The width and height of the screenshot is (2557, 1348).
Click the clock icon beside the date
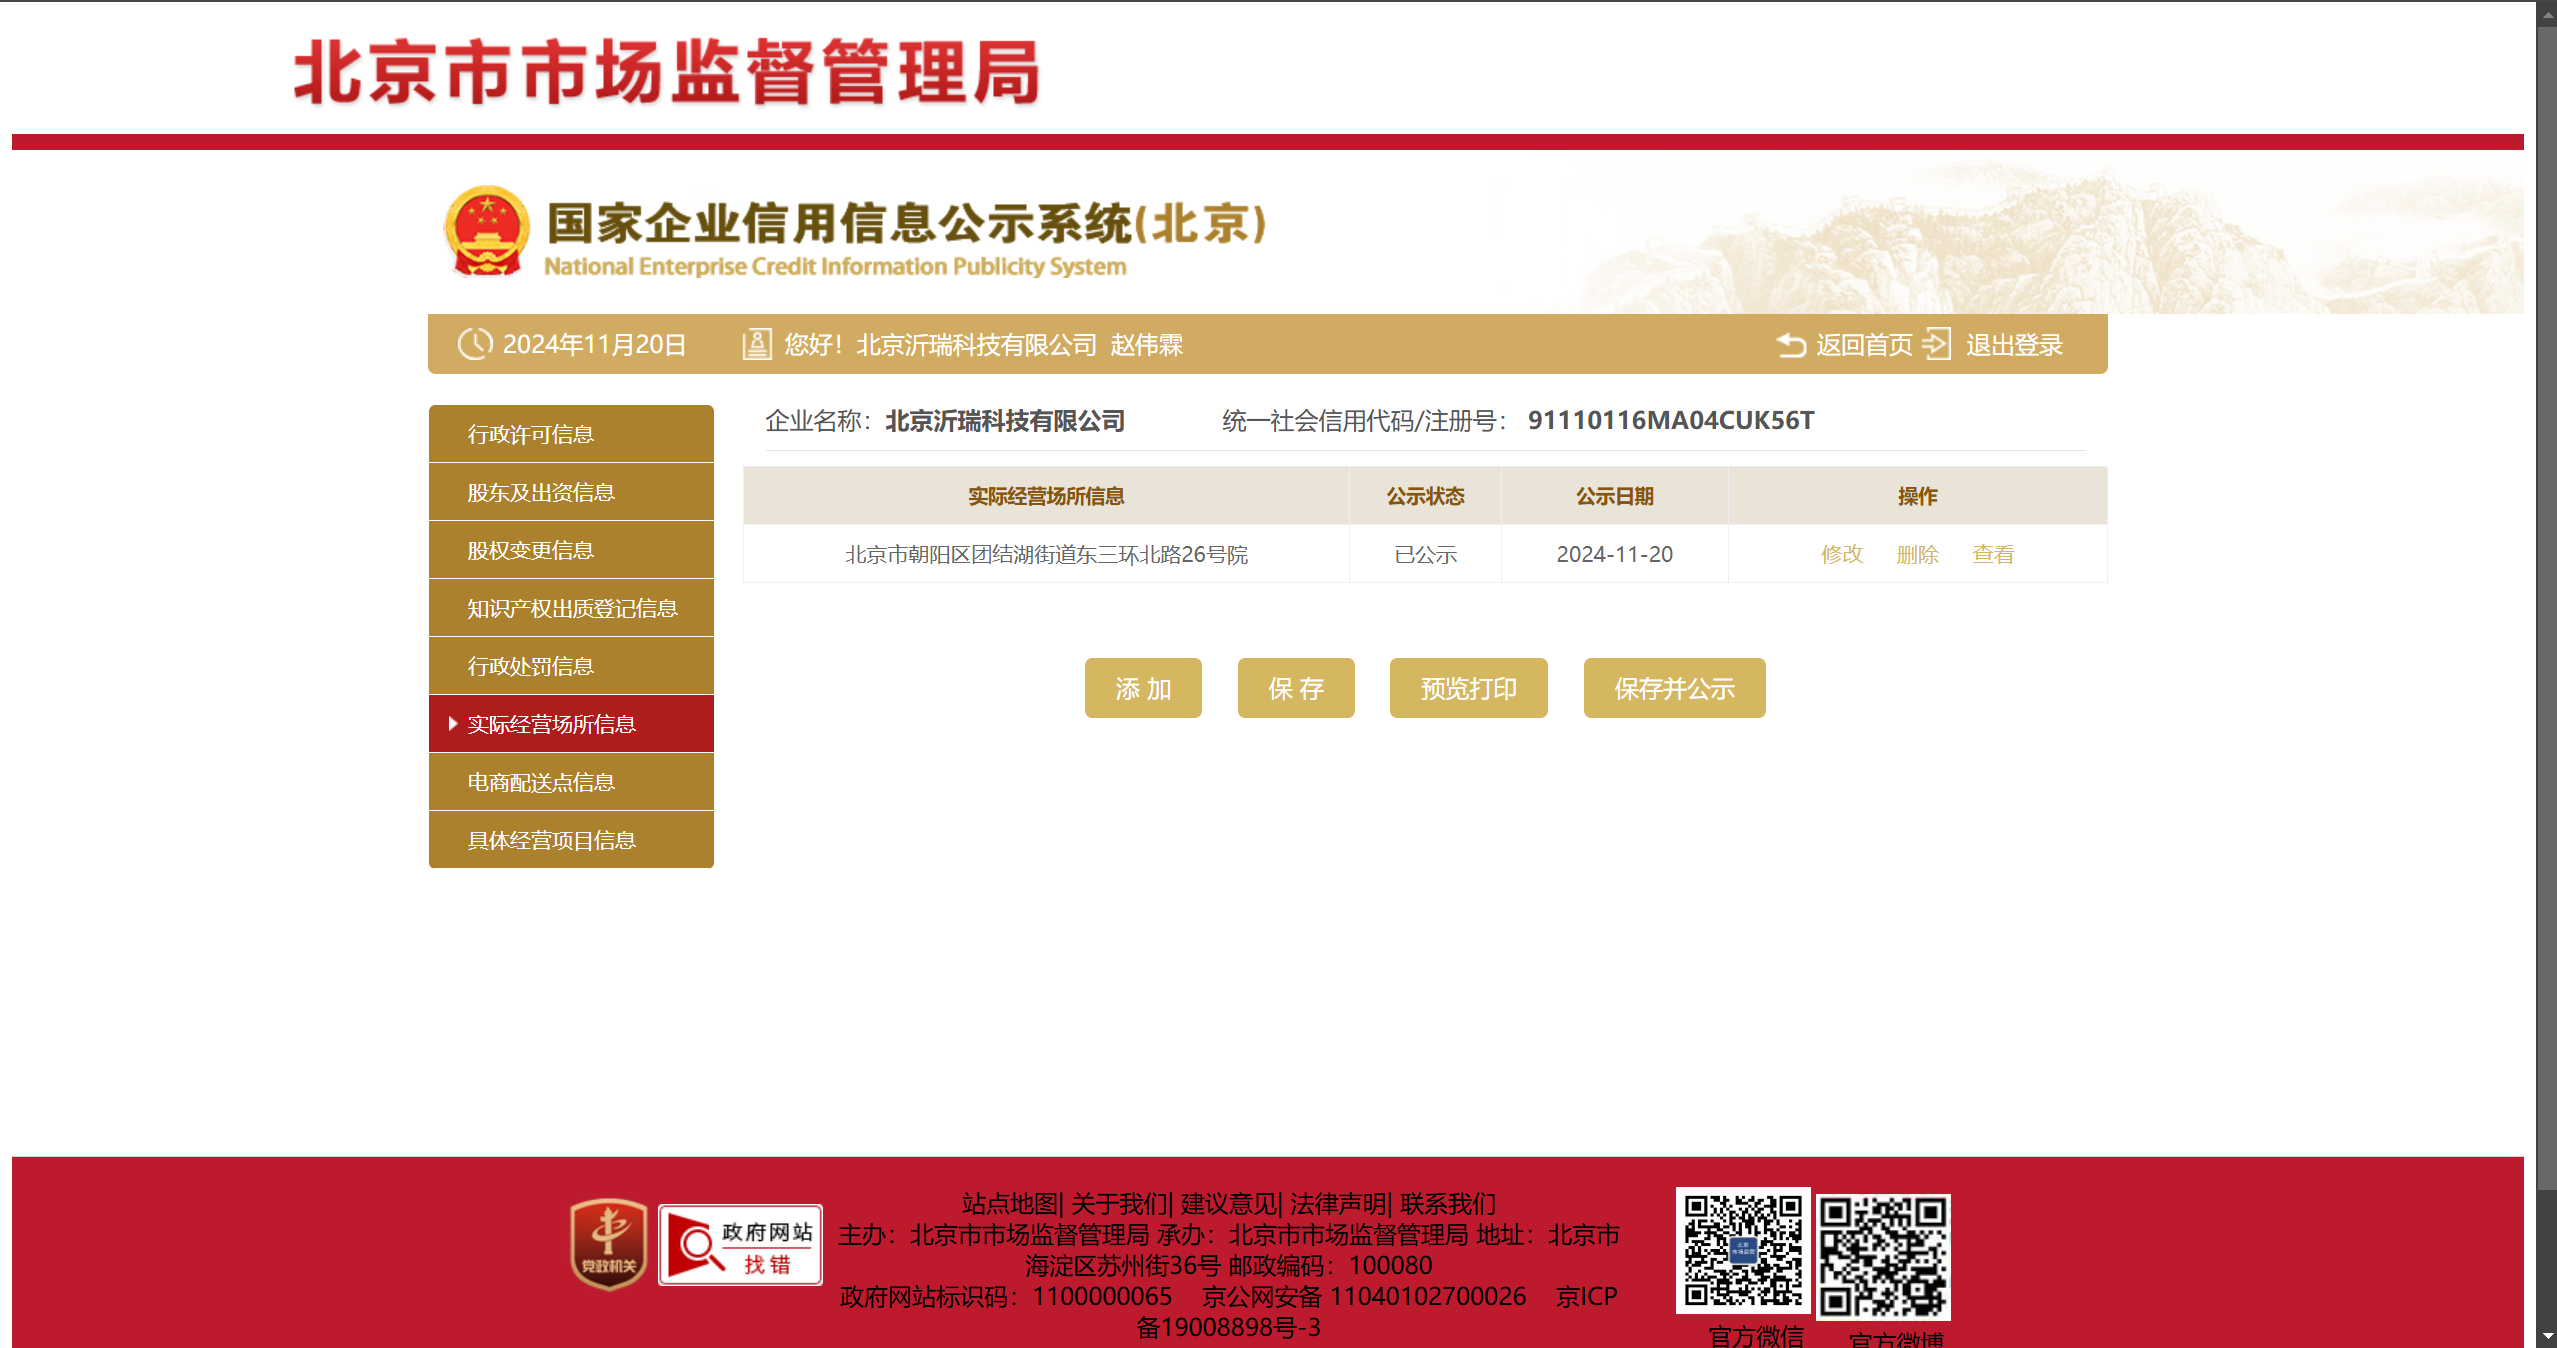pyautogui.click(x=475, y=344)
